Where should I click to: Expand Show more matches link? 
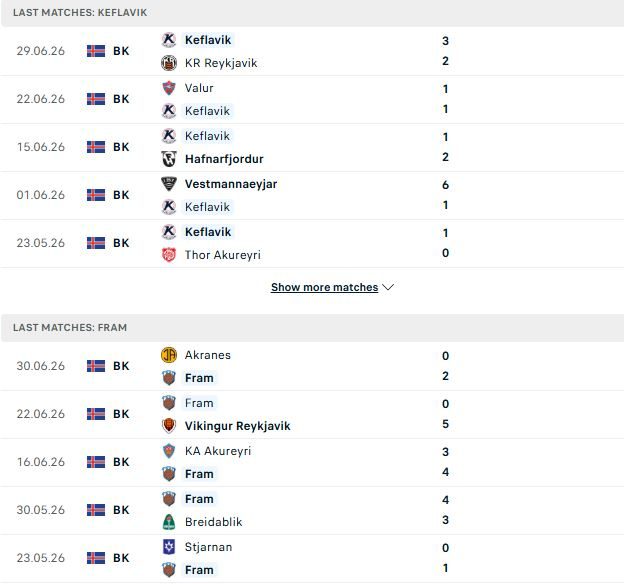[324, 287]
